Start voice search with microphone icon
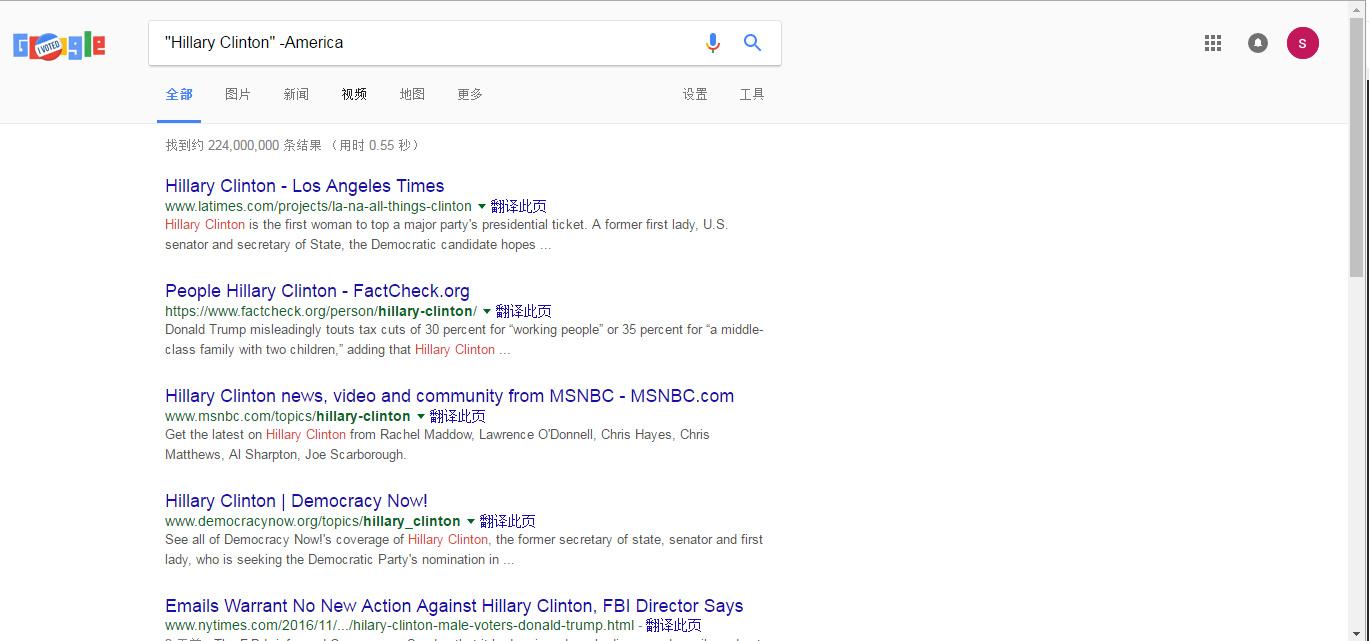 coord(712,43)
